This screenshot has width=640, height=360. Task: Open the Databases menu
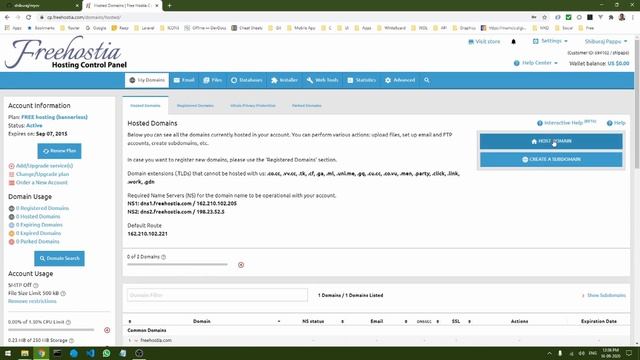coord(247,80)
